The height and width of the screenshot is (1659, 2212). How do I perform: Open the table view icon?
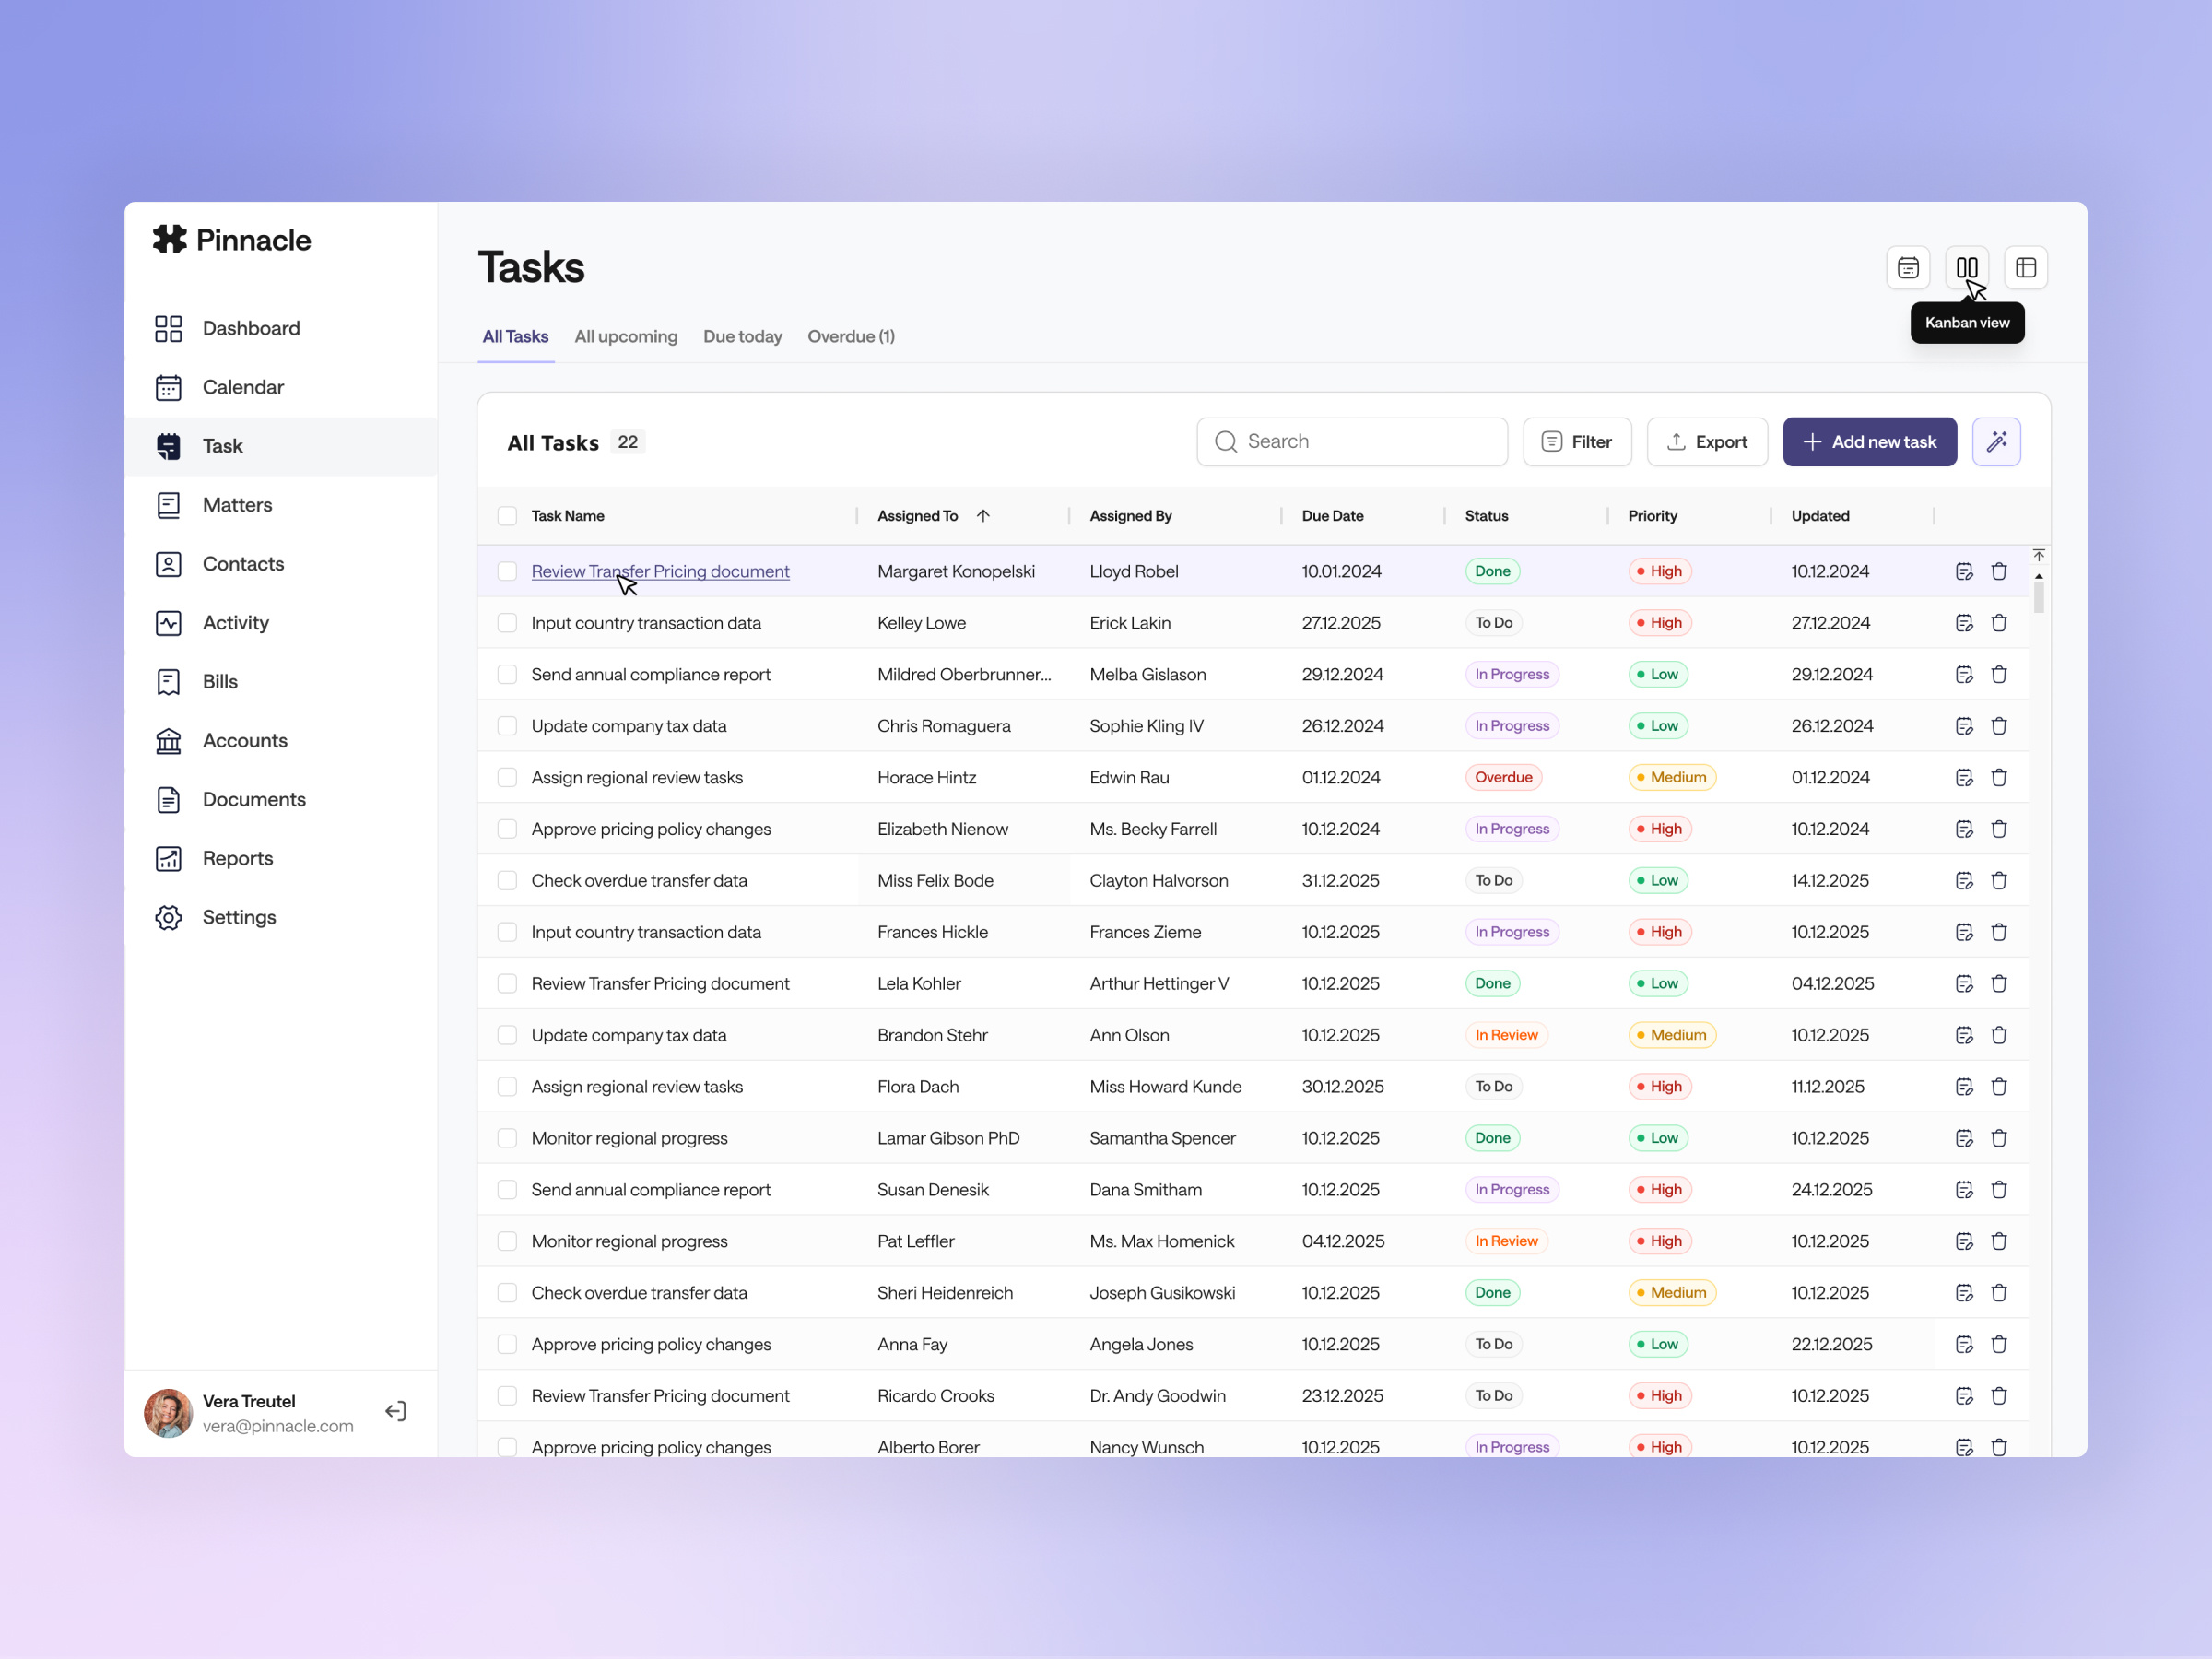(2026, 267)
